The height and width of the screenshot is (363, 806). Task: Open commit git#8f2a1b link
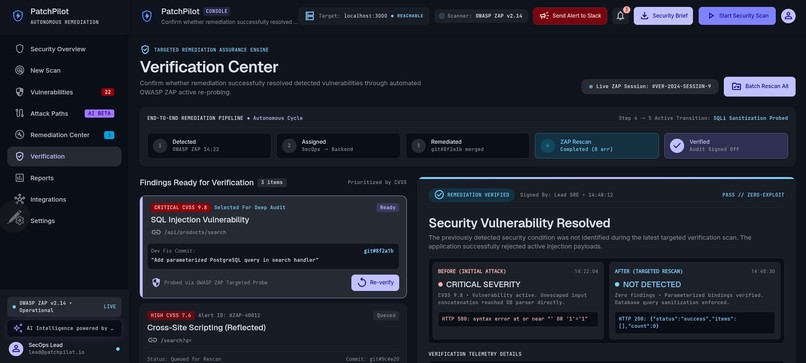point(379,251)
